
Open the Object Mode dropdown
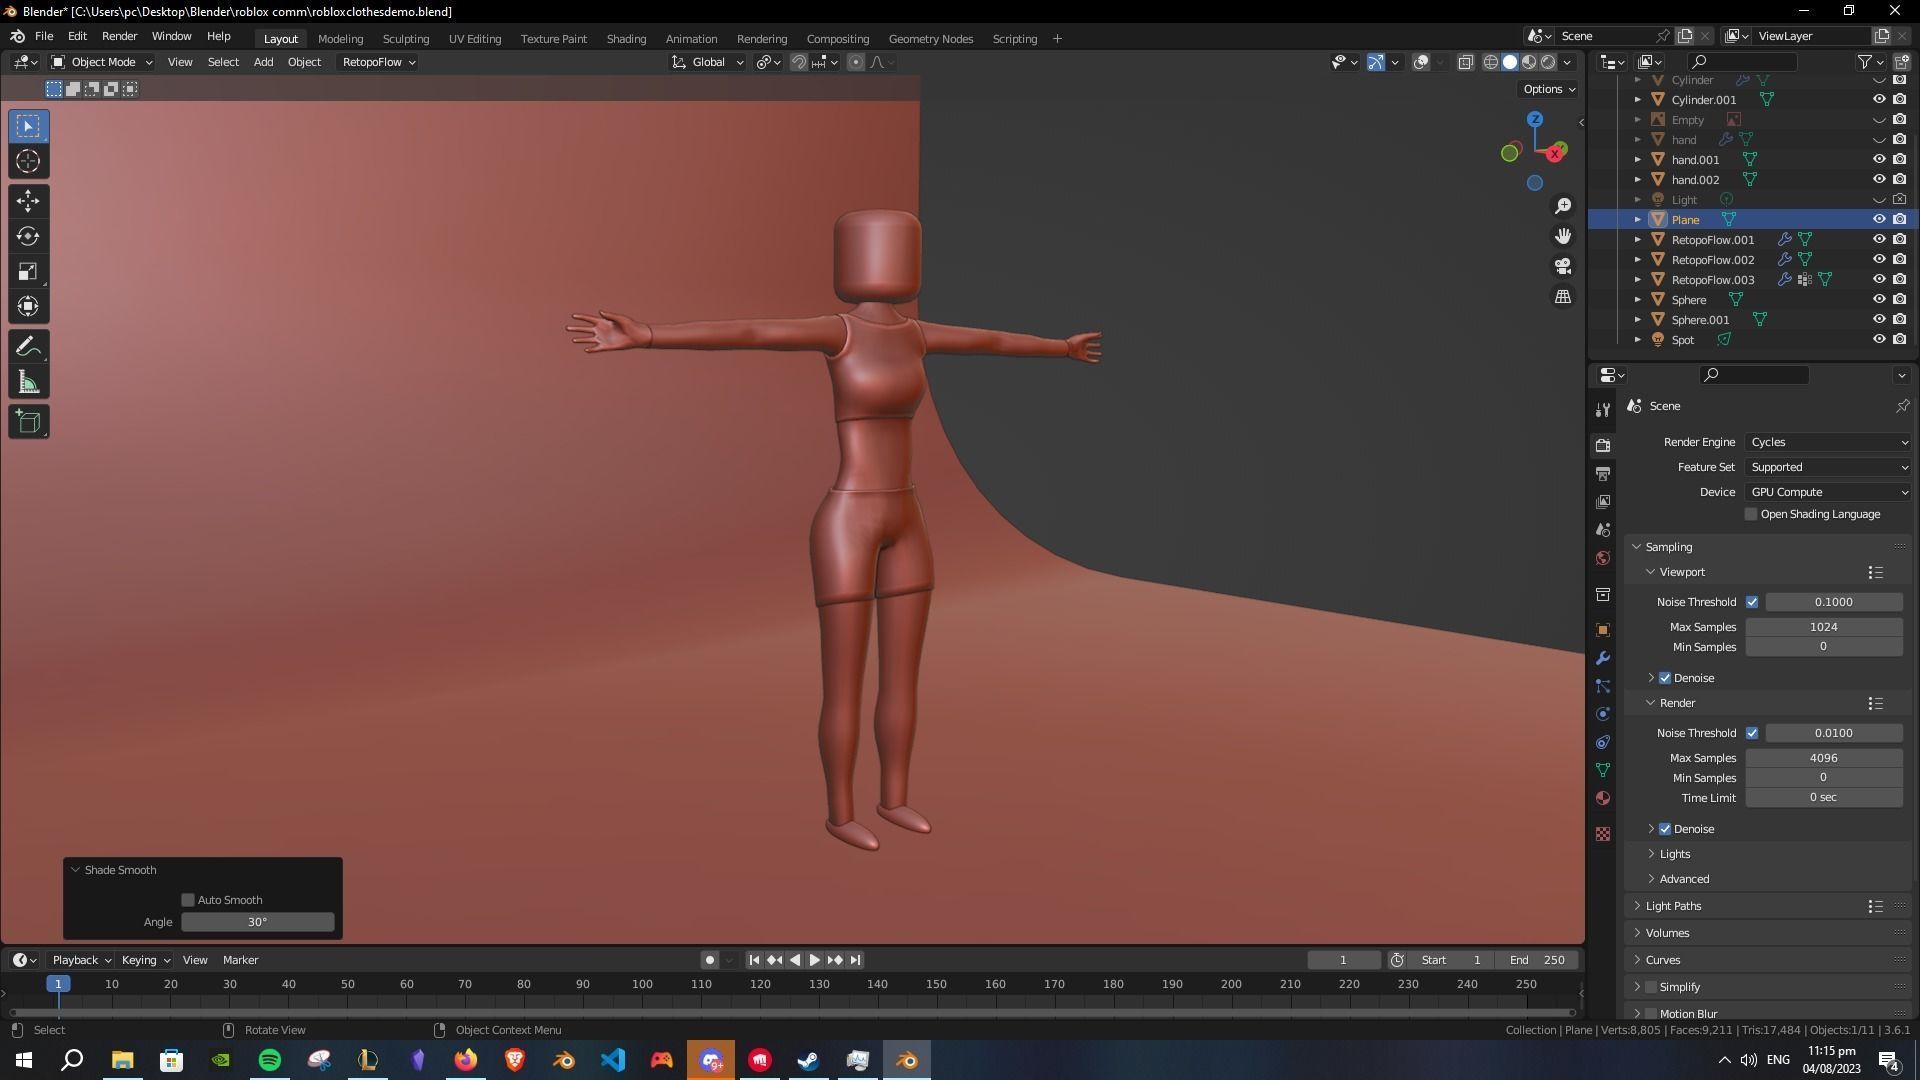[x=102, y=62]
